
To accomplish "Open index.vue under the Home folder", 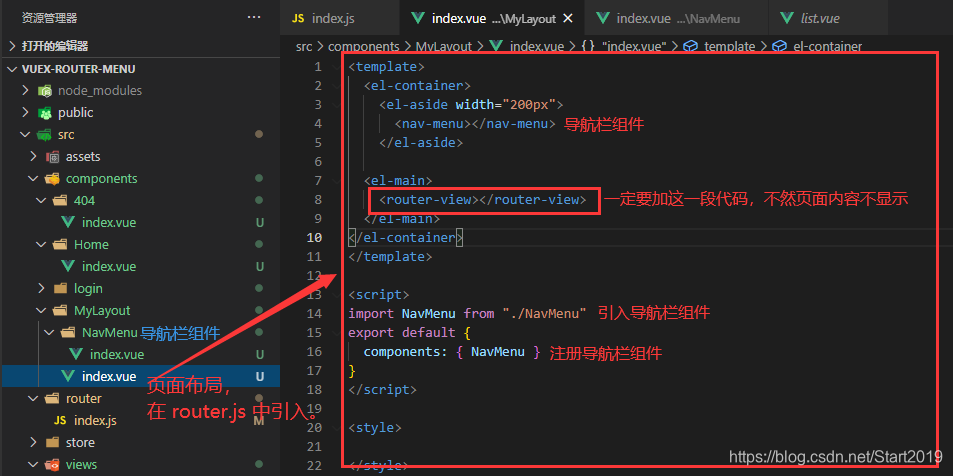I will pyautogui.click(x=109, y=266).
